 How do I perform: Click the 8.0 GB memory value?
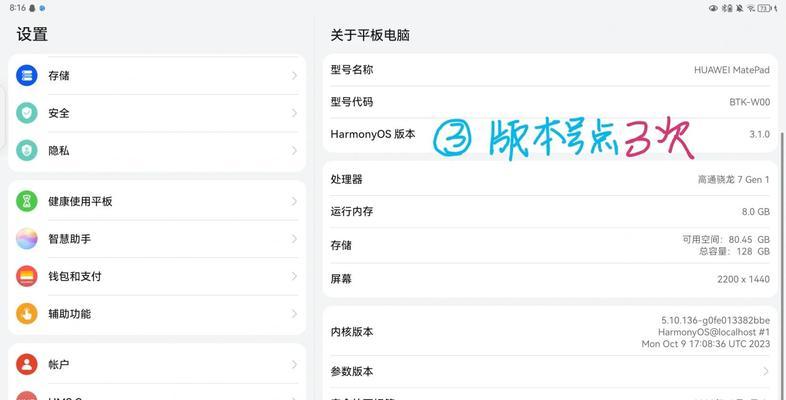pyautogui.click(x=755, y=212)
